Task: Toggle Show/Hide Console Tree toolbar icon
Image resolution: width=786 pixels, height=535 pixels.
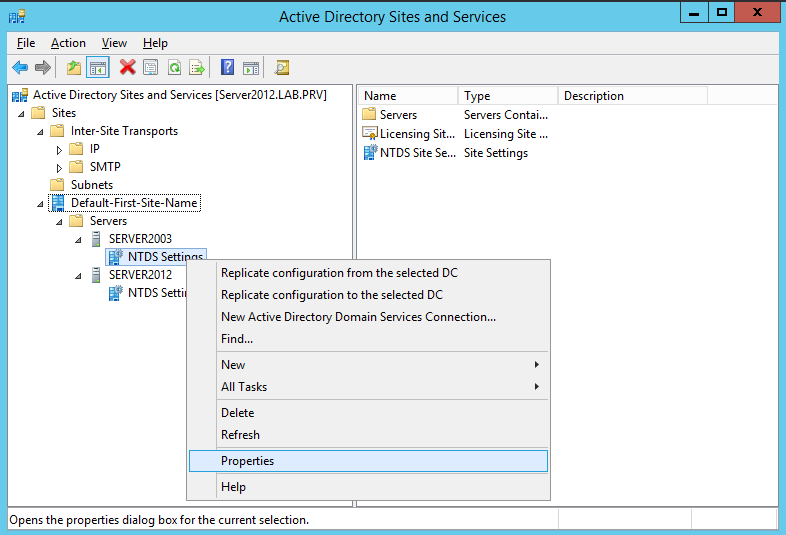Action: tap(98, 68)
